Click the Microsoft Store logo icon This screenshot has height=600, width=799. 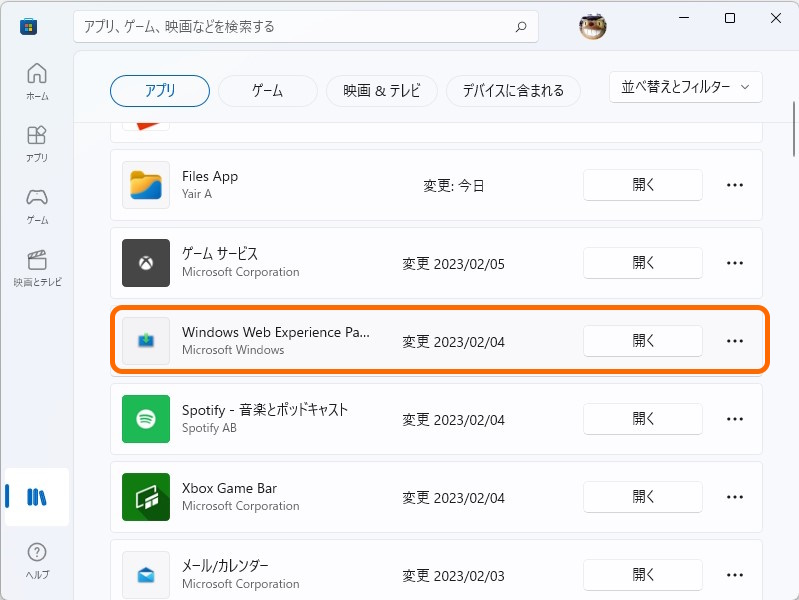tap(29, 27)
